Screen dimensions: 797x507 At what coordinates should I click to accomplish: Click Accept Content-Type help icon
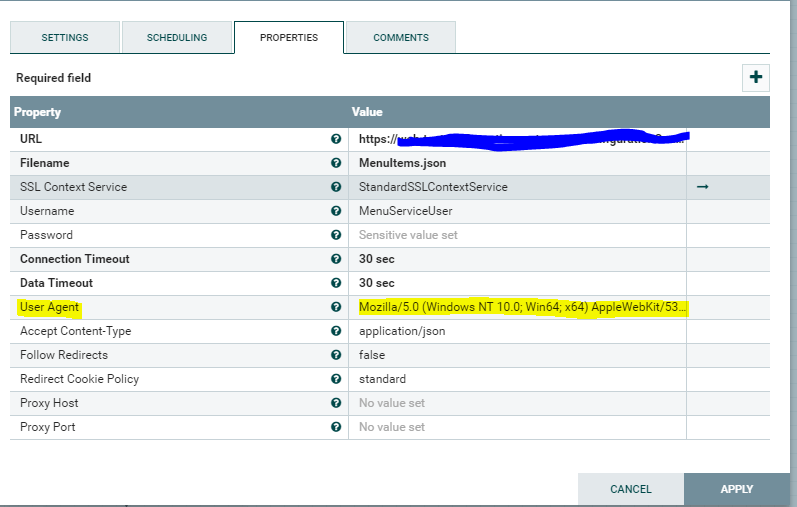[x=336, y=331]
